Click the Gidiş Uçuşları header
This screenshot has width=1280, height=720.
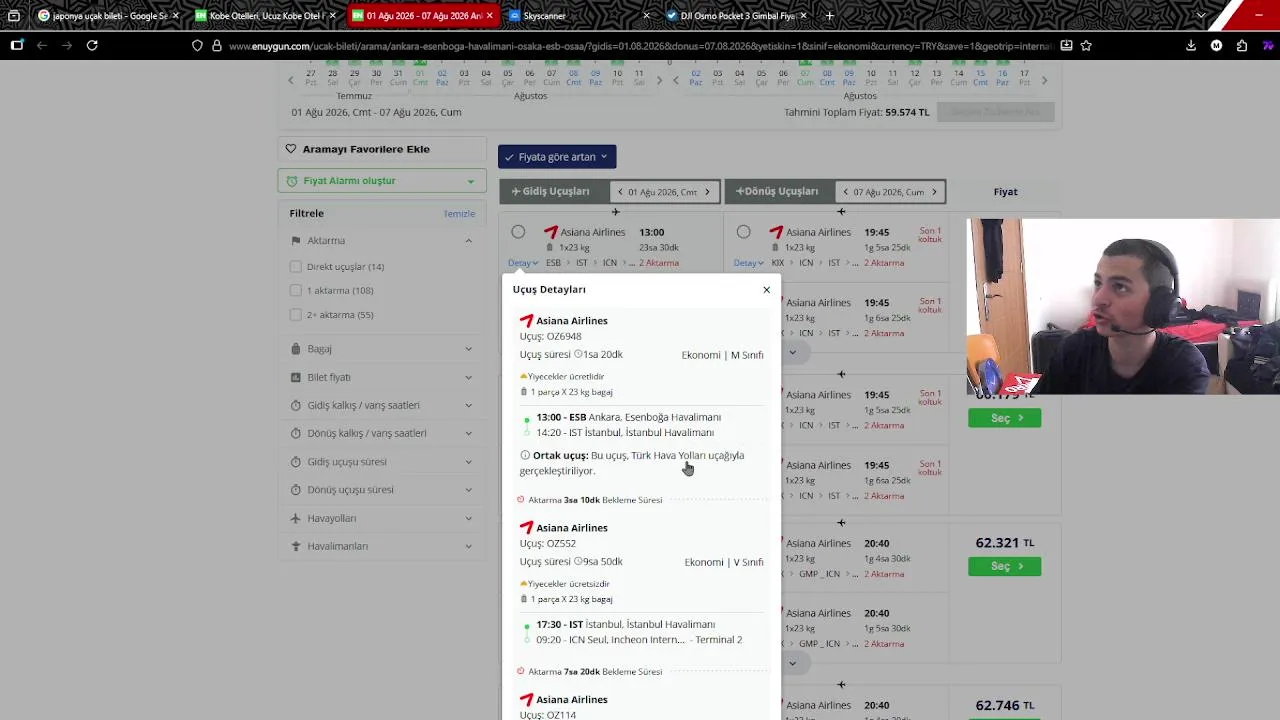551,192
